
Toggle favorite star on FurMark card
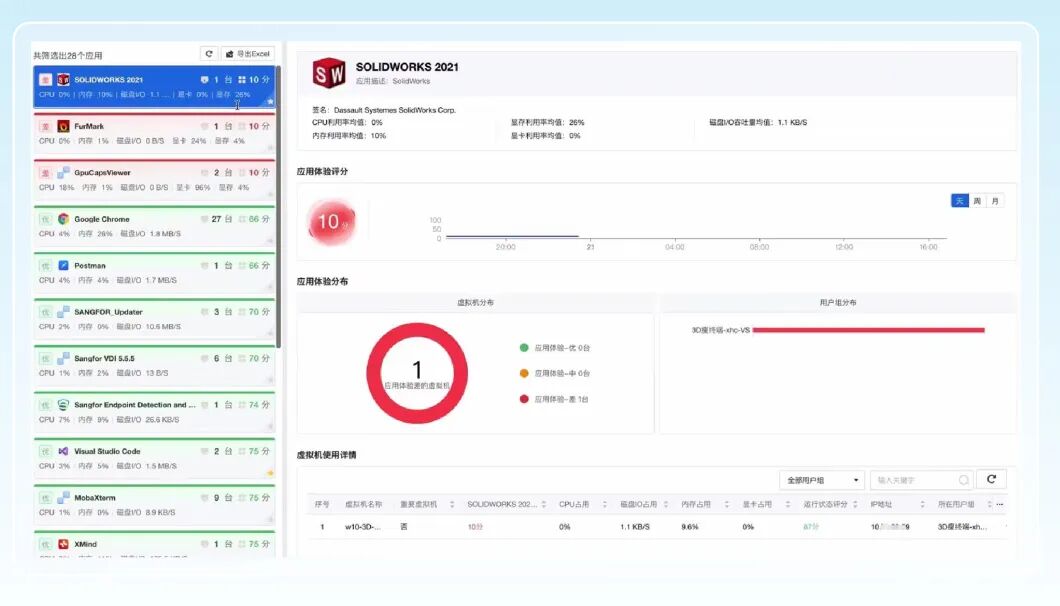(x=270, y=148)
